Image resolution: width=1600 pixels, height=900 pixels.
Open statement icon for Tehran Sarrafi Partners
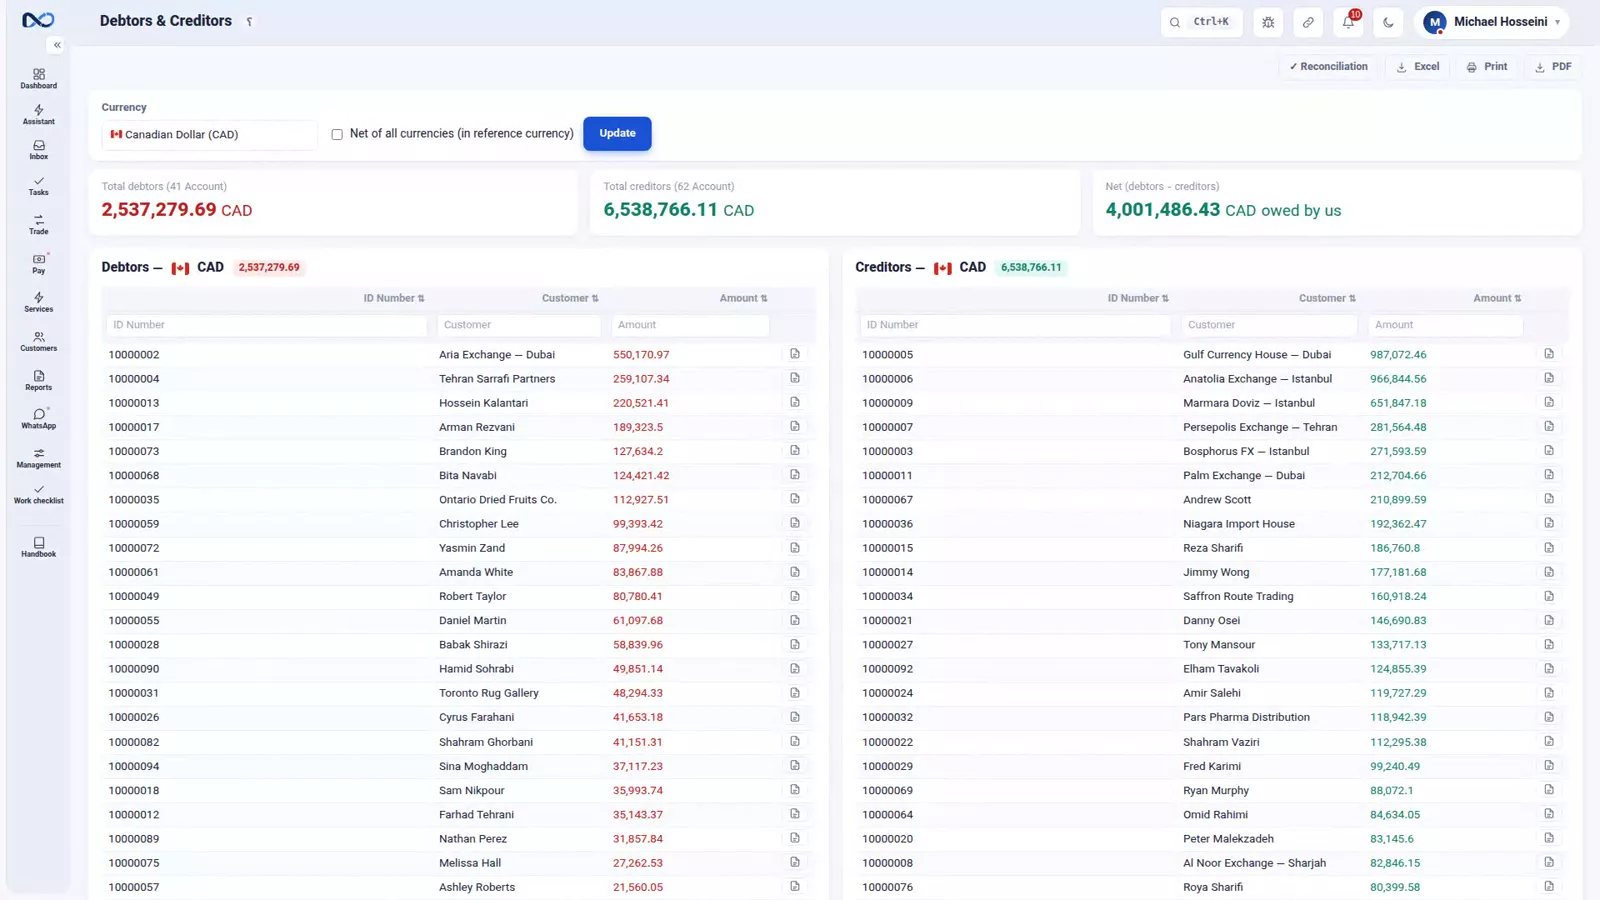click(x=795, y=378)
